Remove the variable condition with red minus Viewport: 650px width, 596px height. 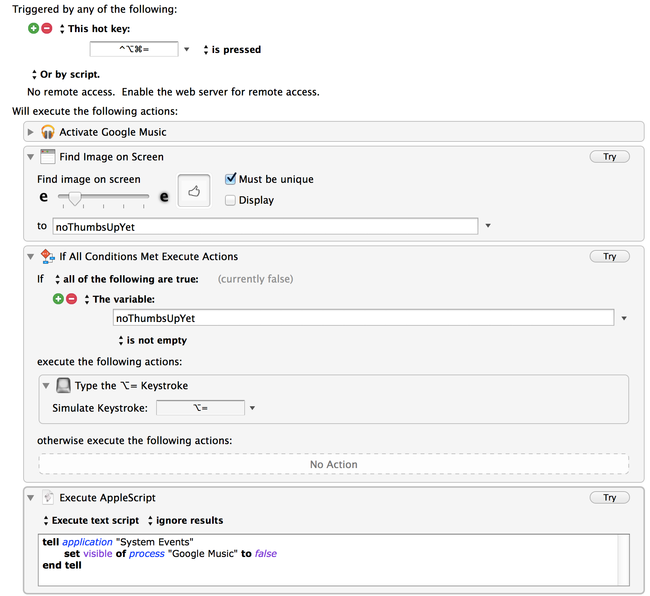pos(71,299)
